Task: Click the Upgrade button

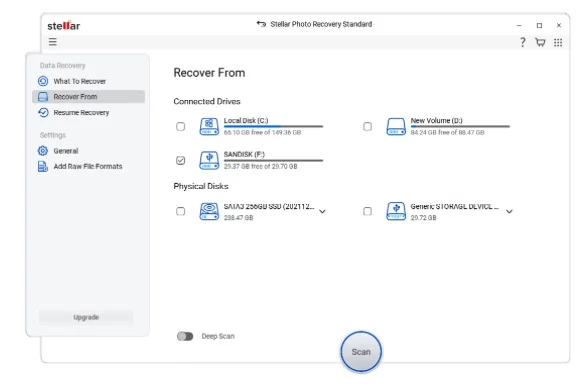Action: click(x=86, y=317)
